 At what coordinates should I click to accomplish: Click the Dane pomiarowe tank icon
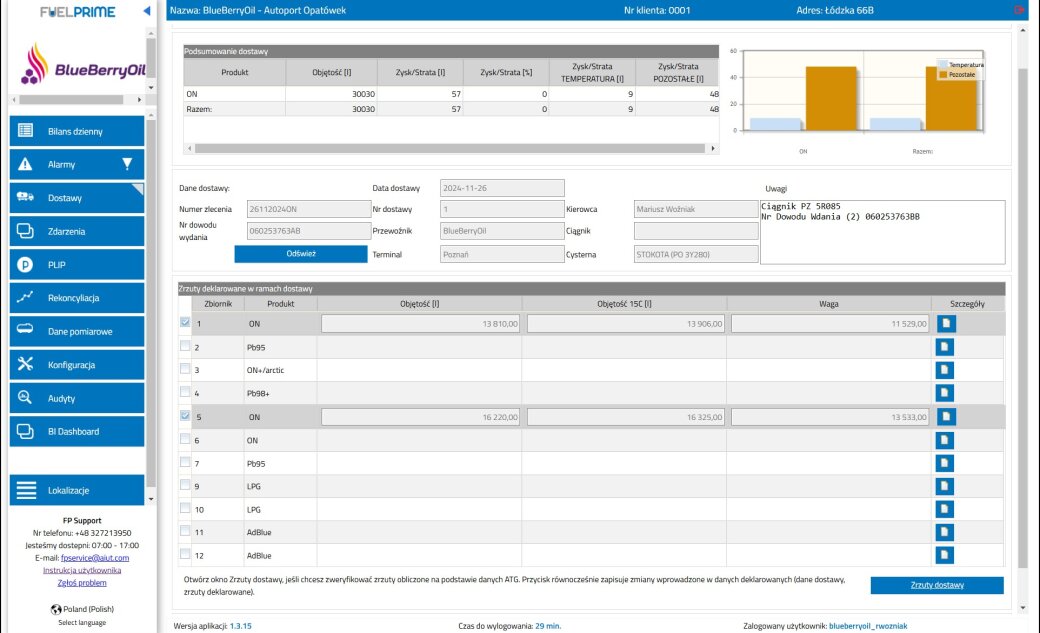pyautogui.click(x=25, y=329)
